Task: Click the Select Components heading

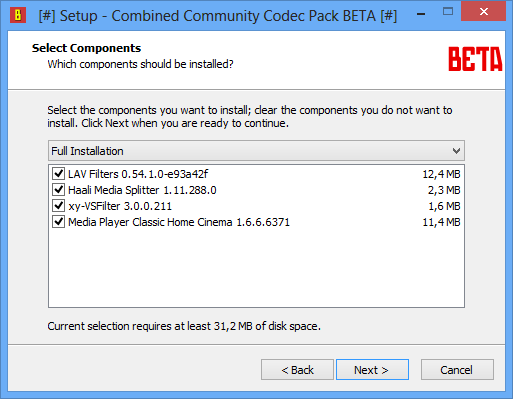Action: click(86, 48)
